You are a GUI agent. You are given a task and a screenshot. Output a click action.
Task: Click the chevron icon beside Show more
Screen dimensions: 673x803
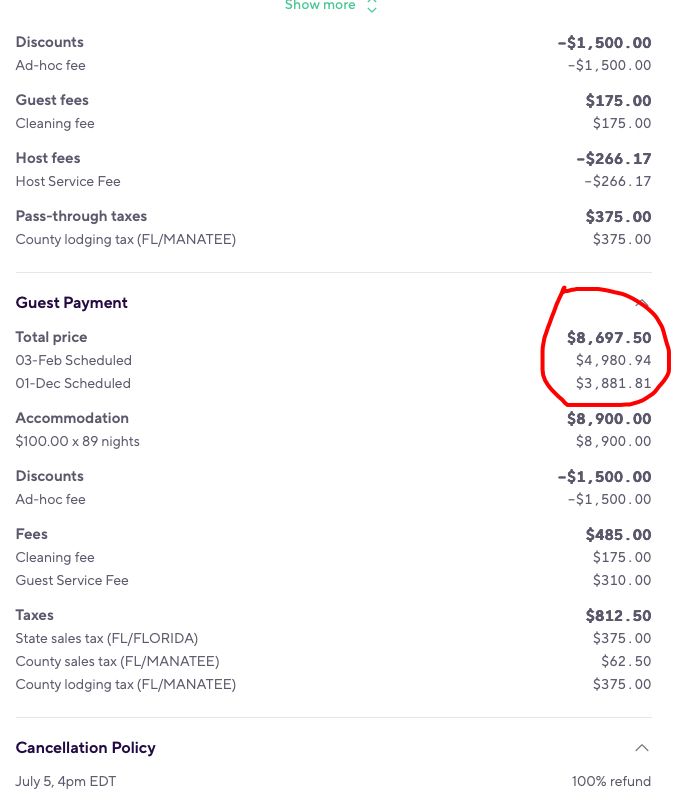372,6
